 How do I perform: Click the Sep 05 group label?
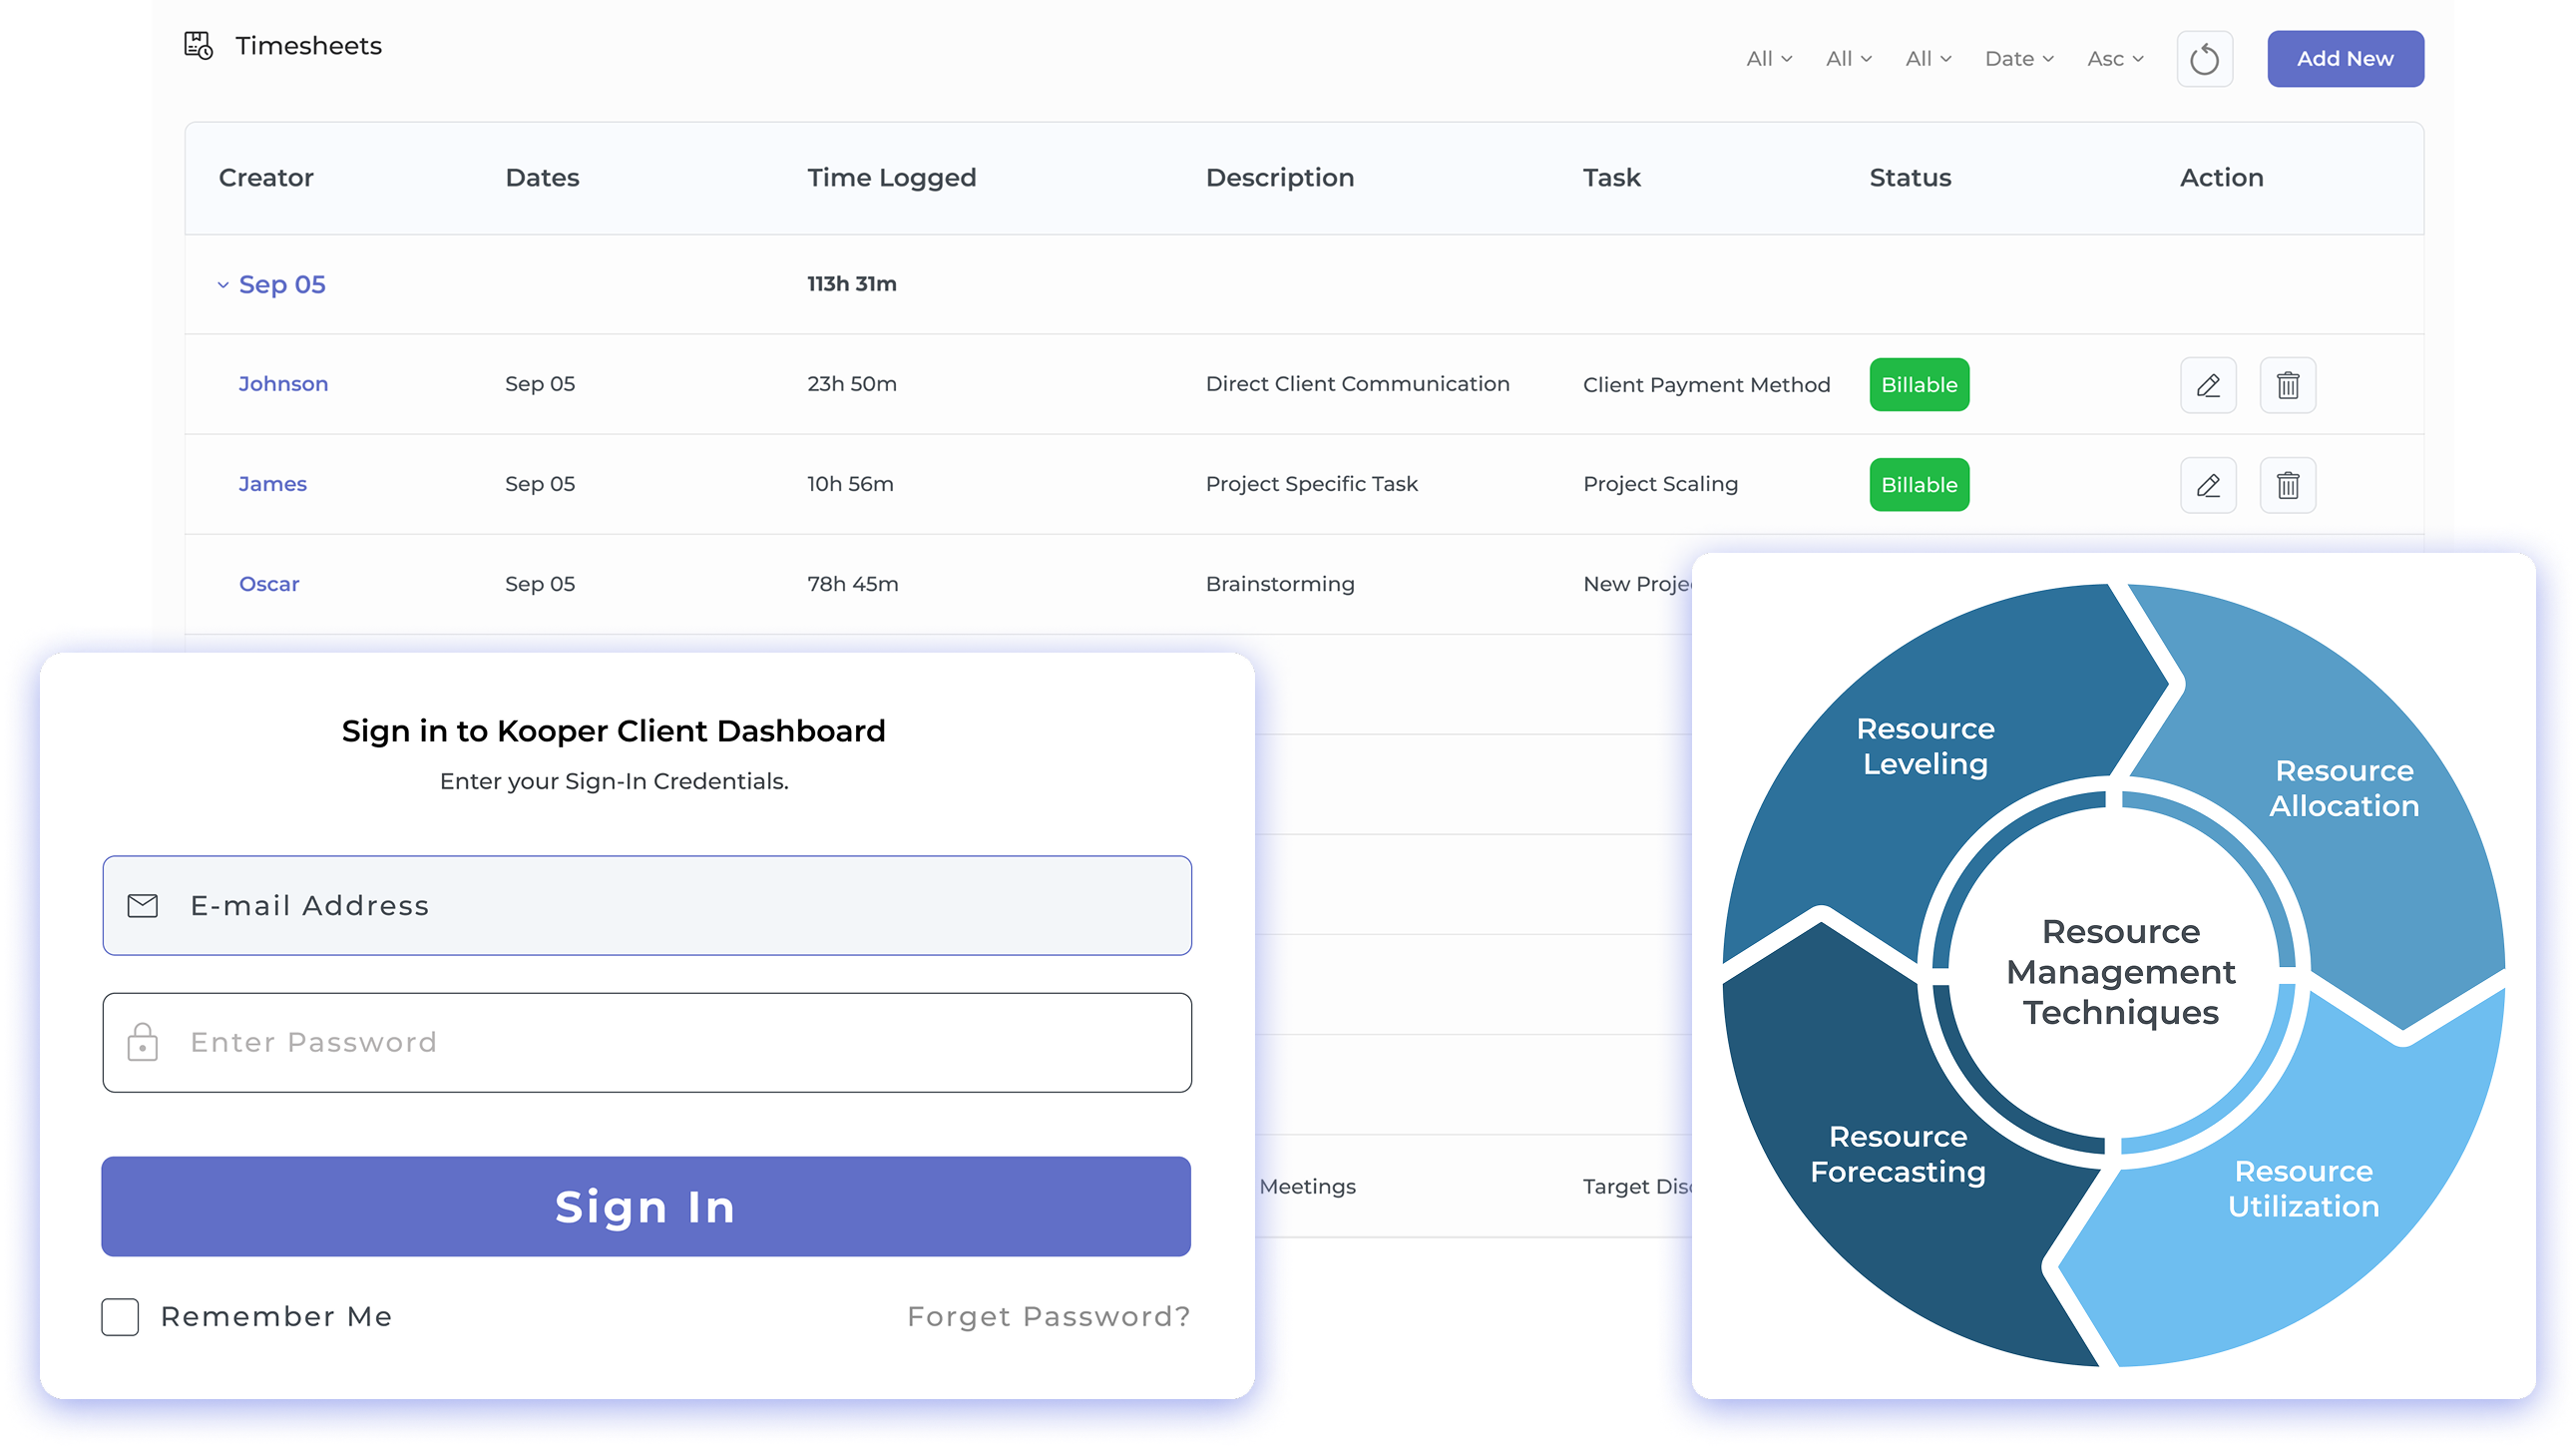[x=282, y=285]
